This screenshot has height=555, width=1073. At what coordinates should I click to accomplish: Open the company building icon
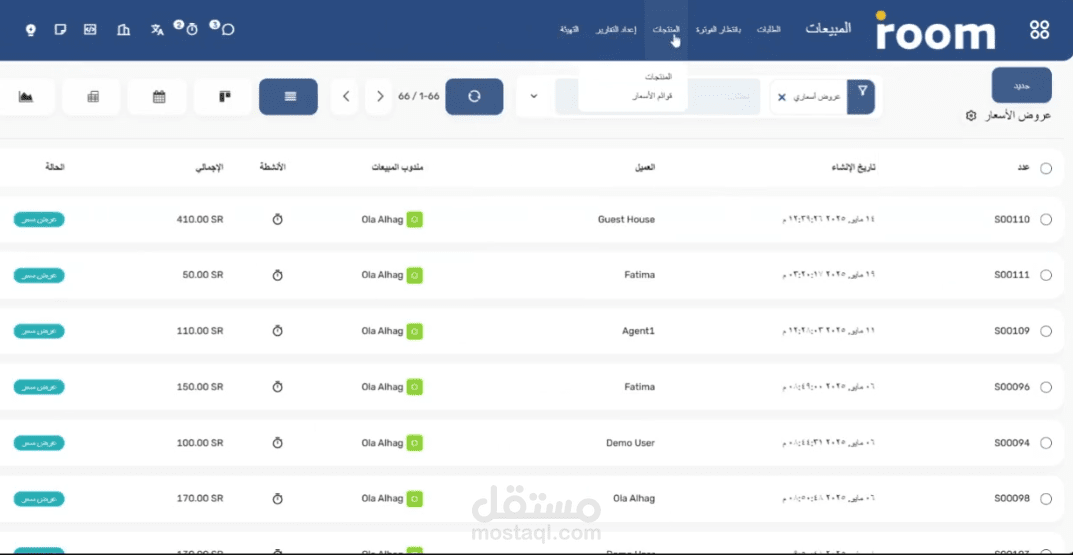coord(123,29)
